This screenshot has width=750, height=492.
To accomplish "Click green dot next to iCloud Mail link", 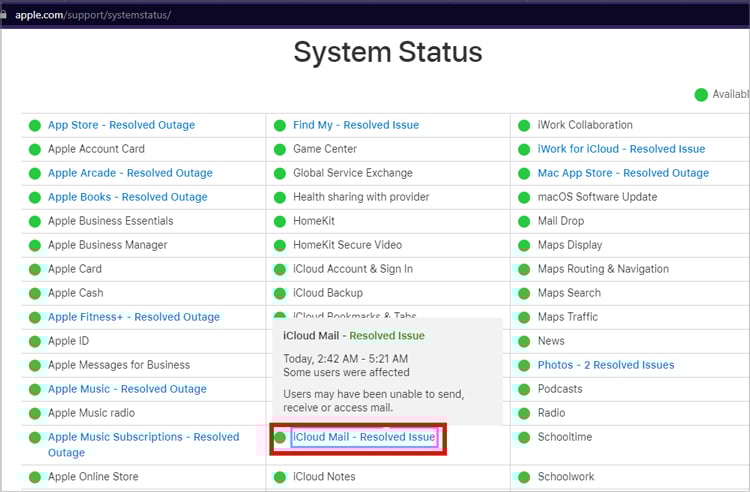I will pos(280,437).
